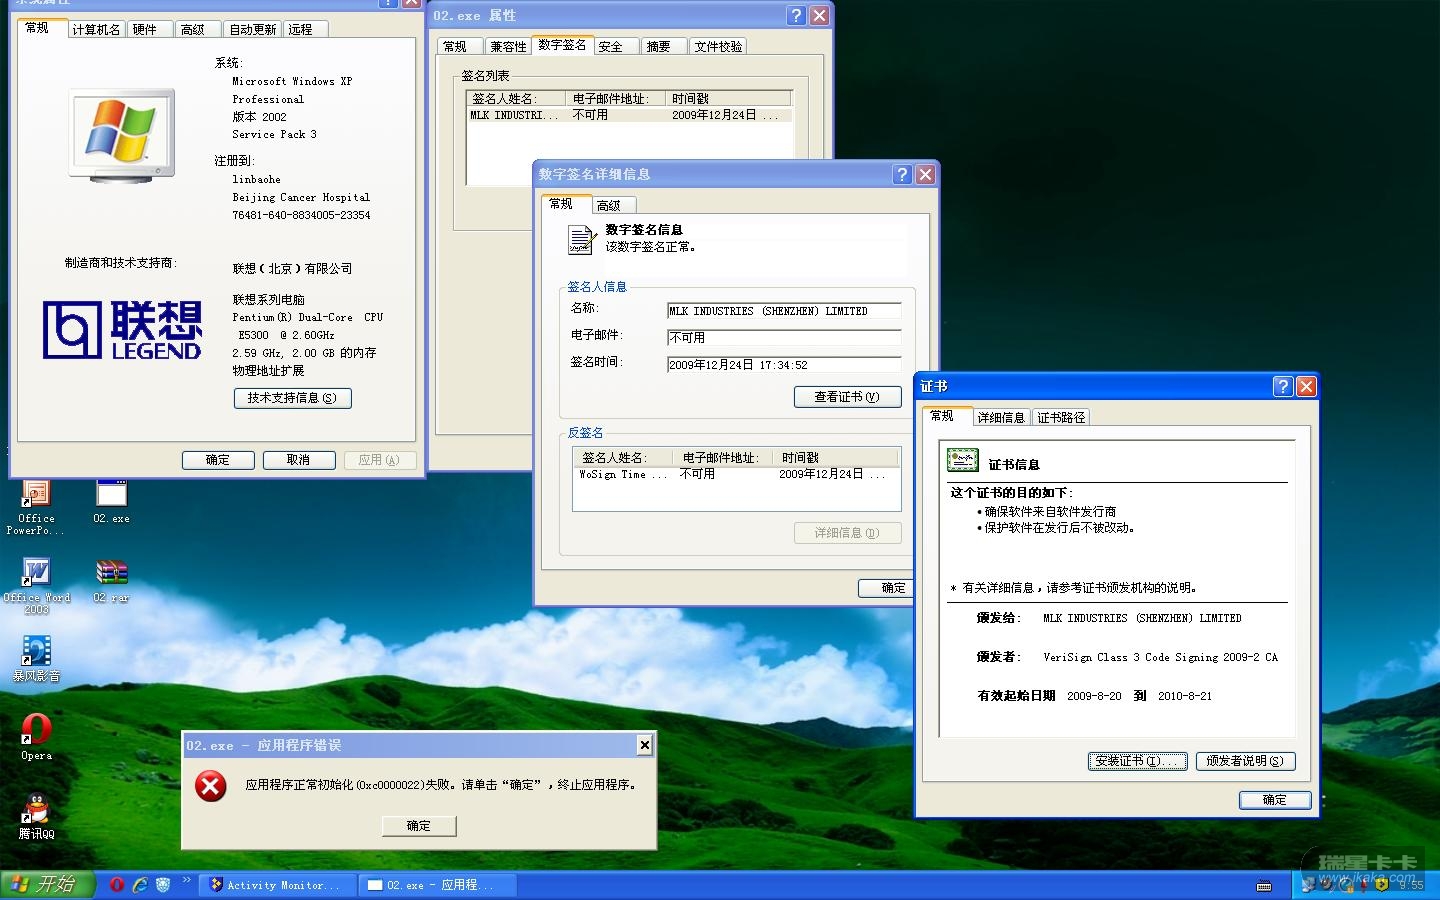Click the 时间戳 column header in 签名列表
Image resolution: width=1440 pixels, height=900 pixels.
(729, 98)
